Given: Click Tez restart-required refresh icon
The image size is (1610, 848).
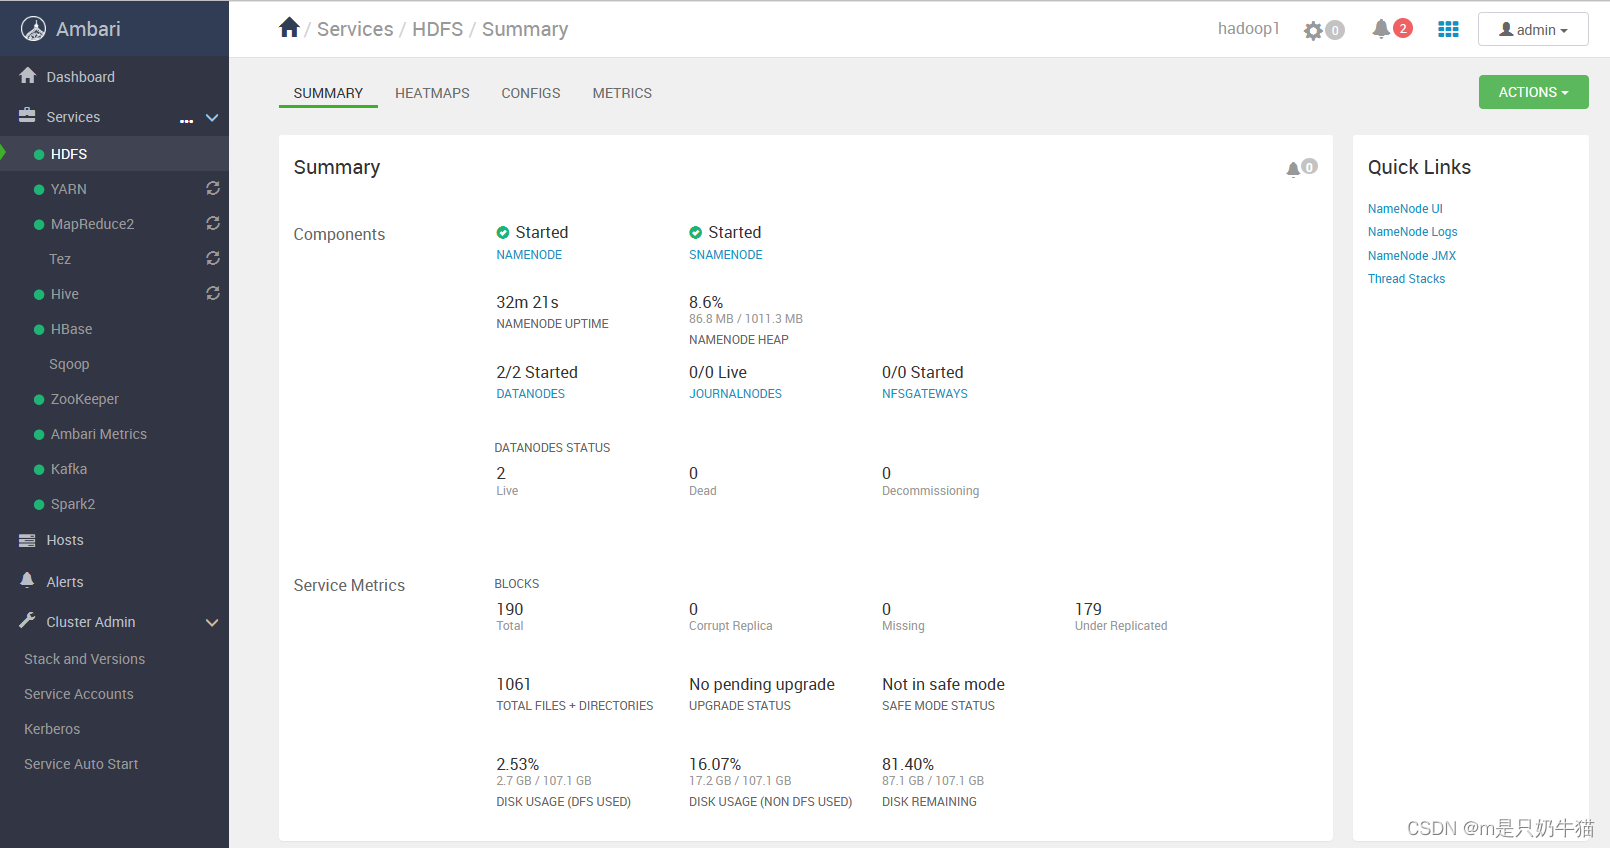Looking at the screenshot, I should click(213, 258).
